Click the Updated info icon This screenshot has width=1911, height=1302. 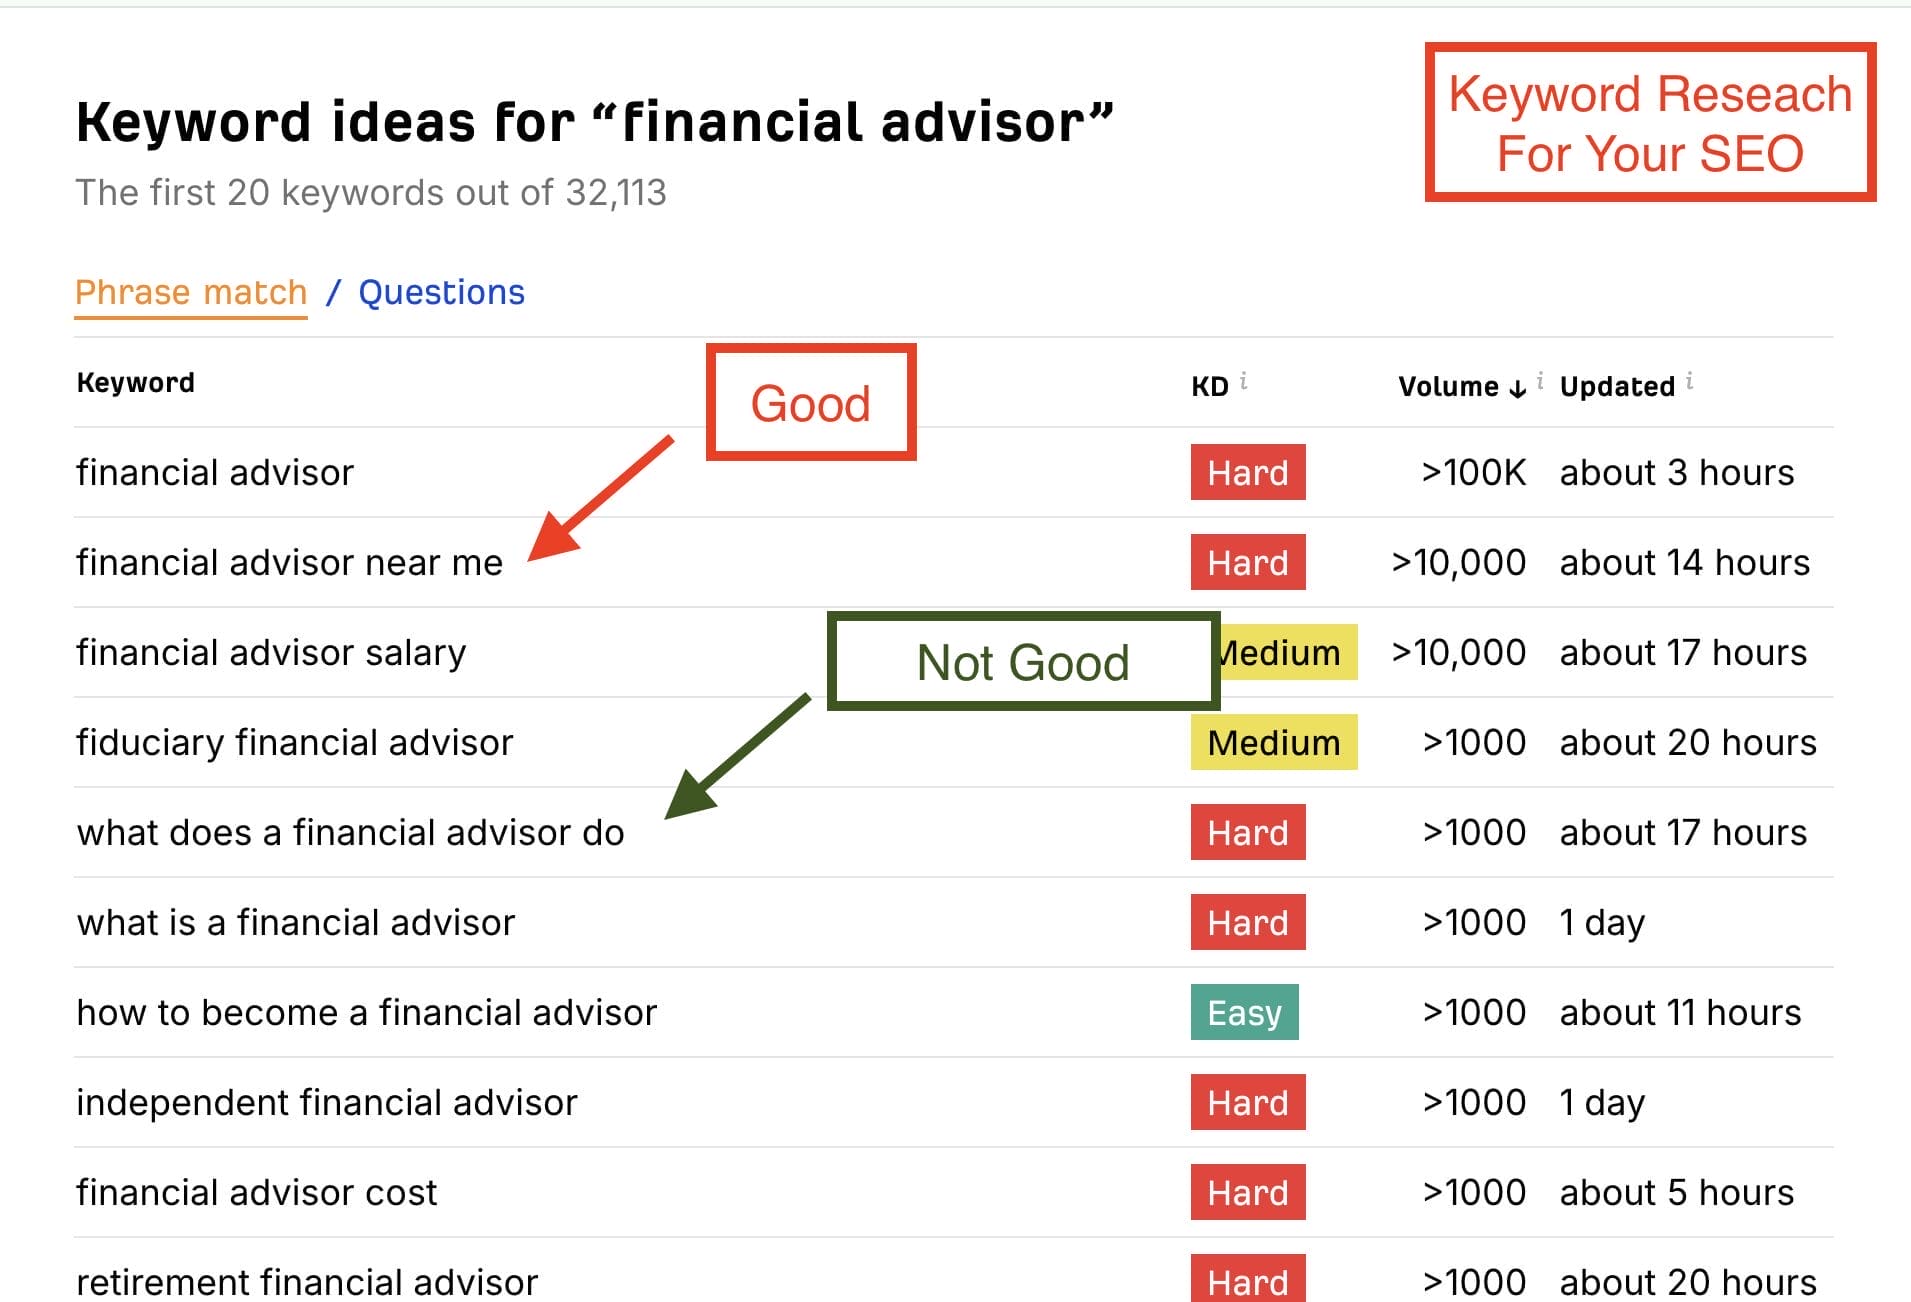tap(1689, 381)
